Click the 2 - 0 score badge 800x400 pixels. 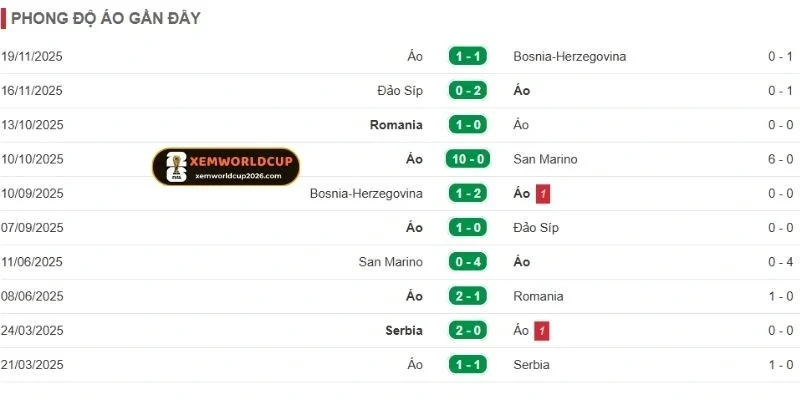point(467,330)
